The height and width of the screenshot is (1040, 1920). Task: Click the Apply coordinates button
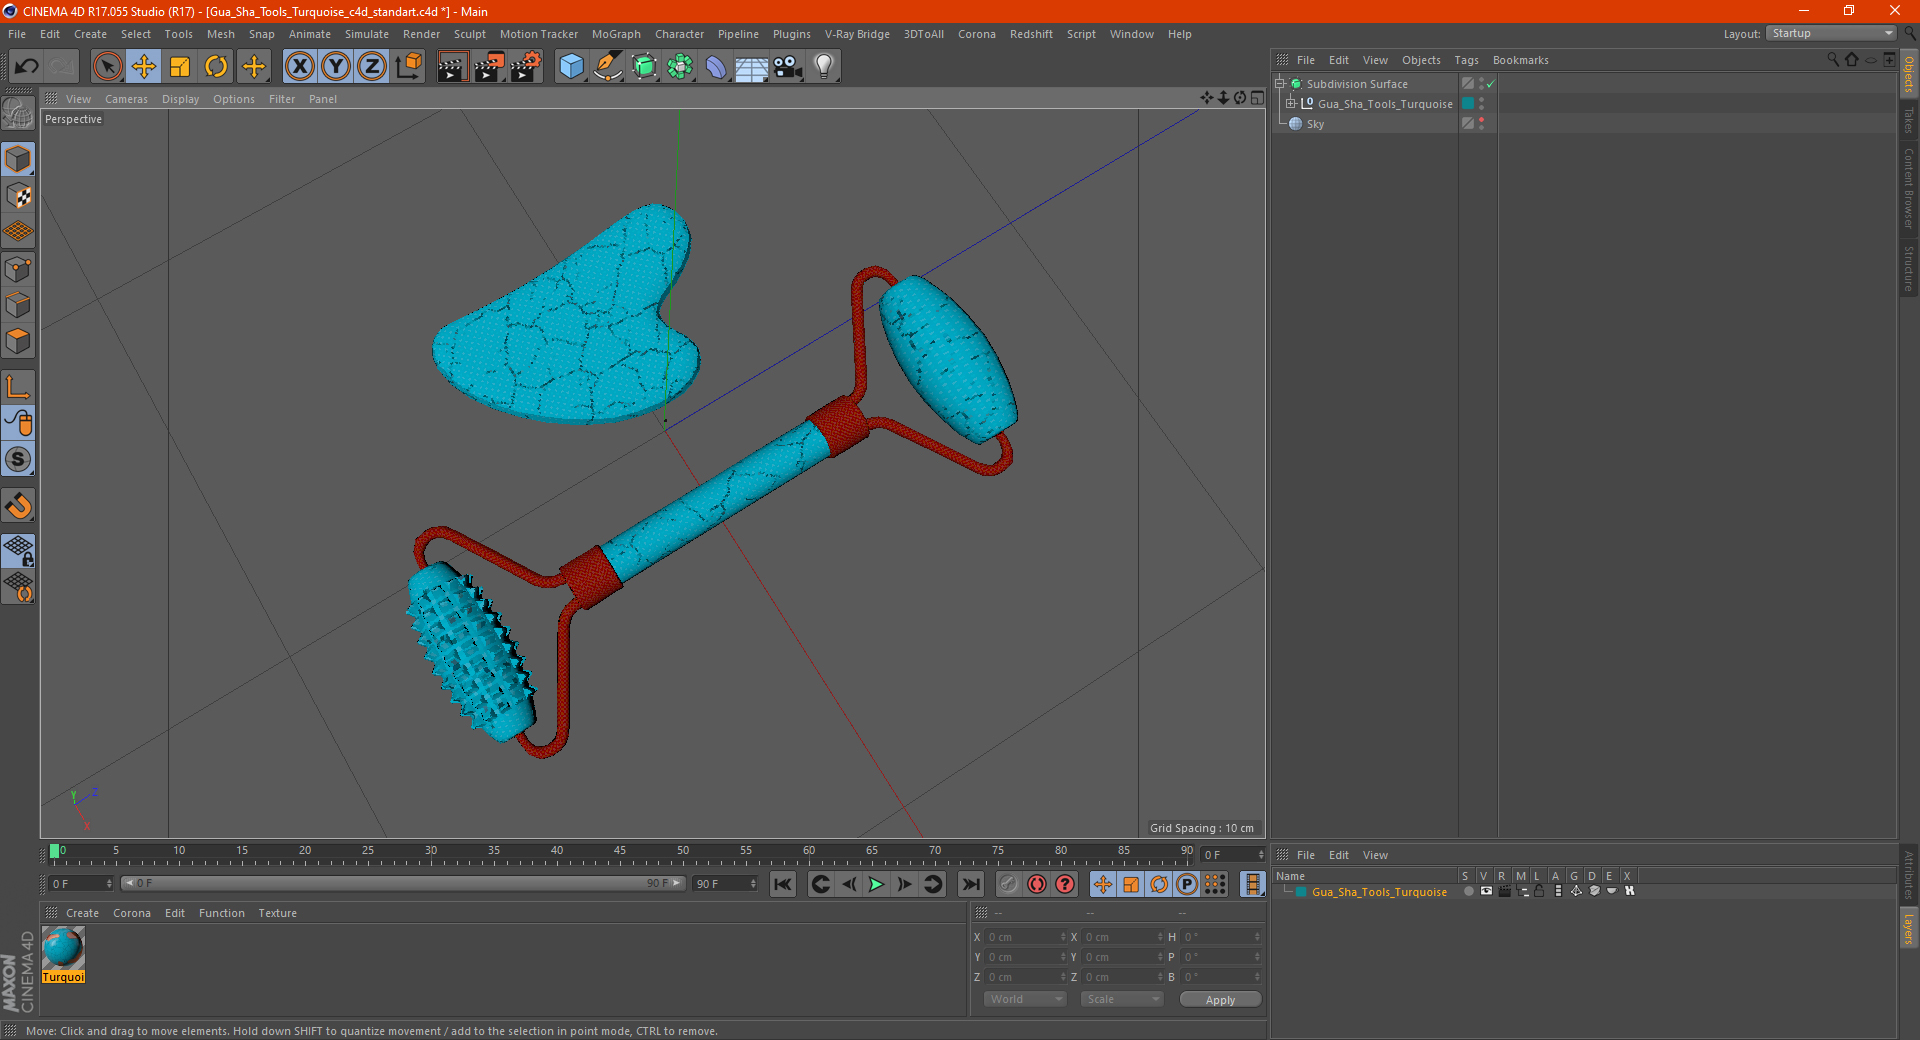coord(1220,1000)
